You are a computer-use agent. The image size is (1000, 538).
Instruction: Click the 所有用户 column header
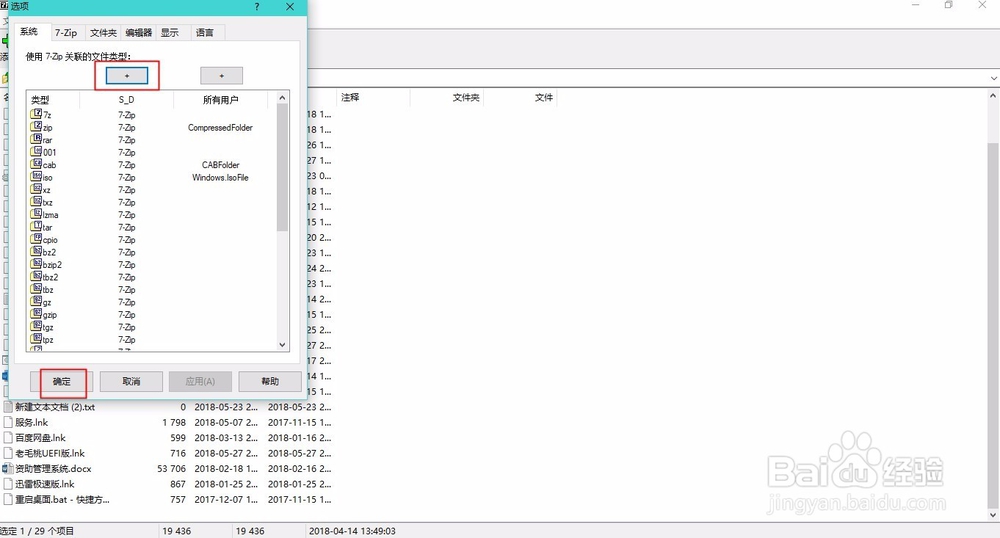pyautogui.click(x=221, y=99)
